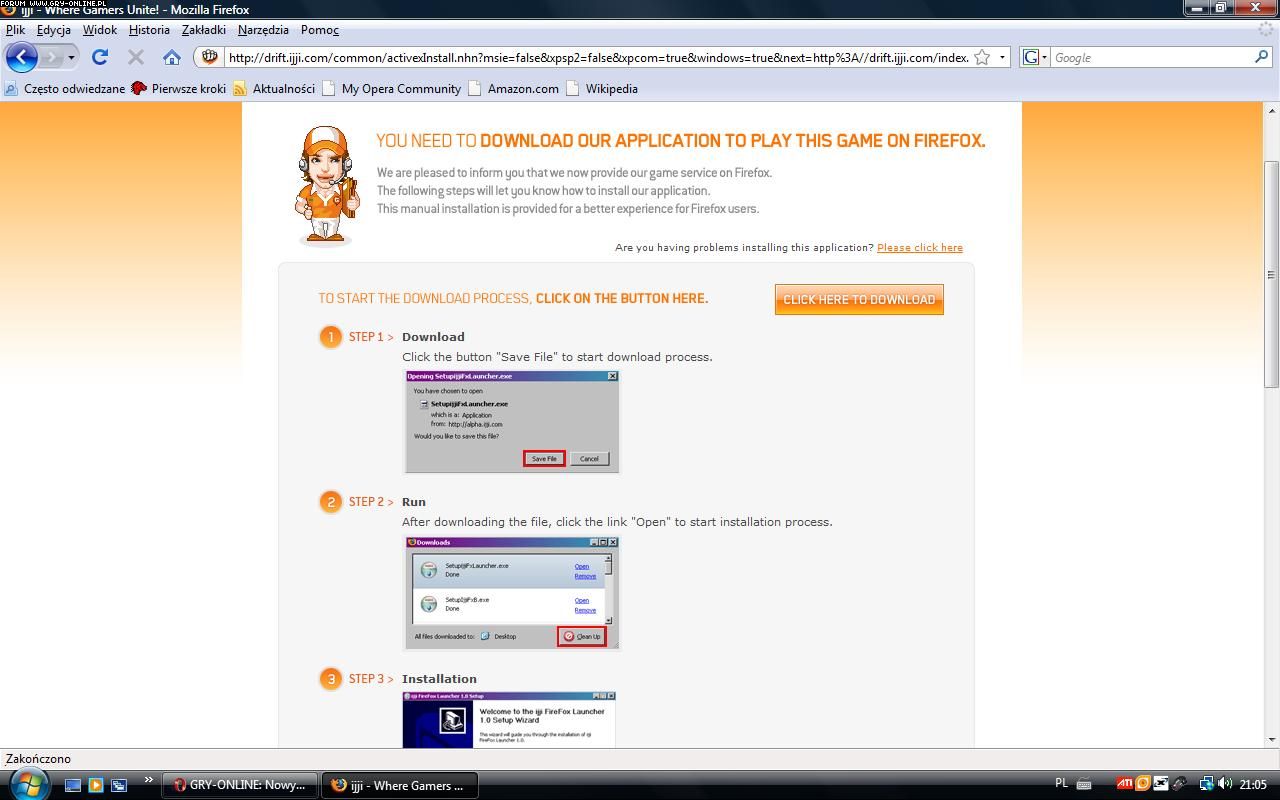1280x800 pixels.
Task: Switch to GRY-ONLINE taskbar window
Action: [240, 785]
